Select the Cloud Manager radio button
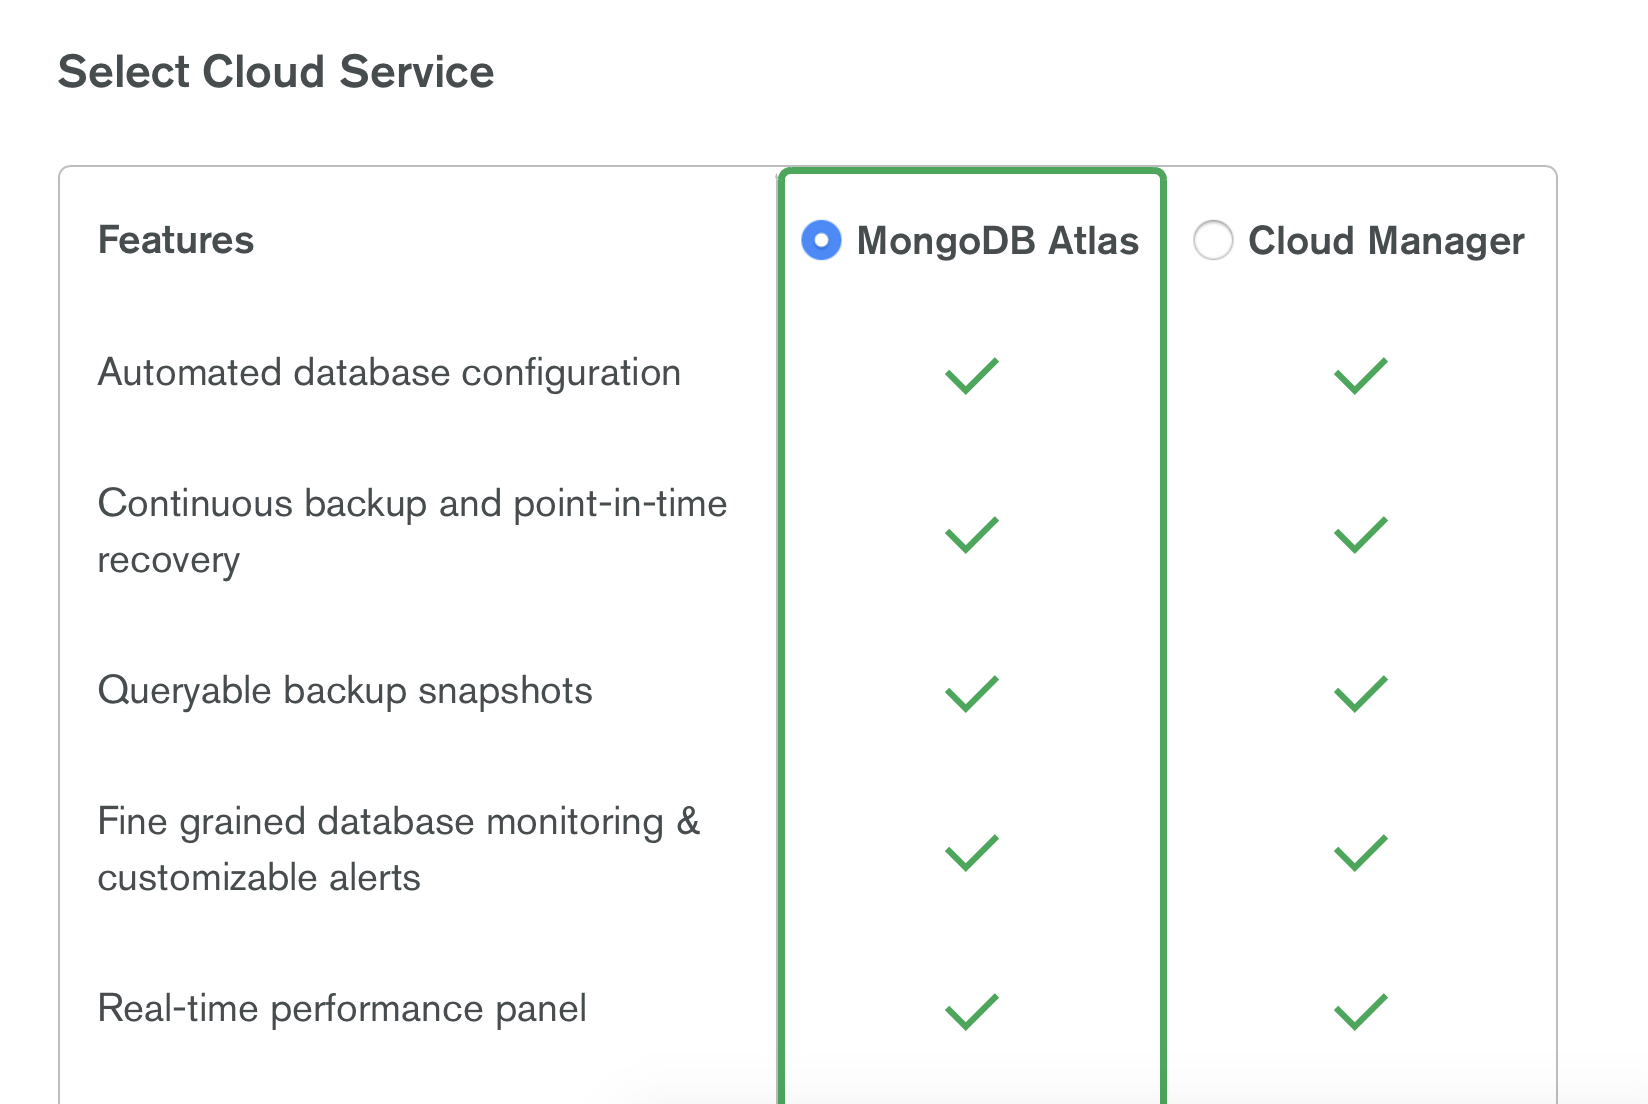The width and height of the screenshot is (1648, 1104). [1213, 240]
